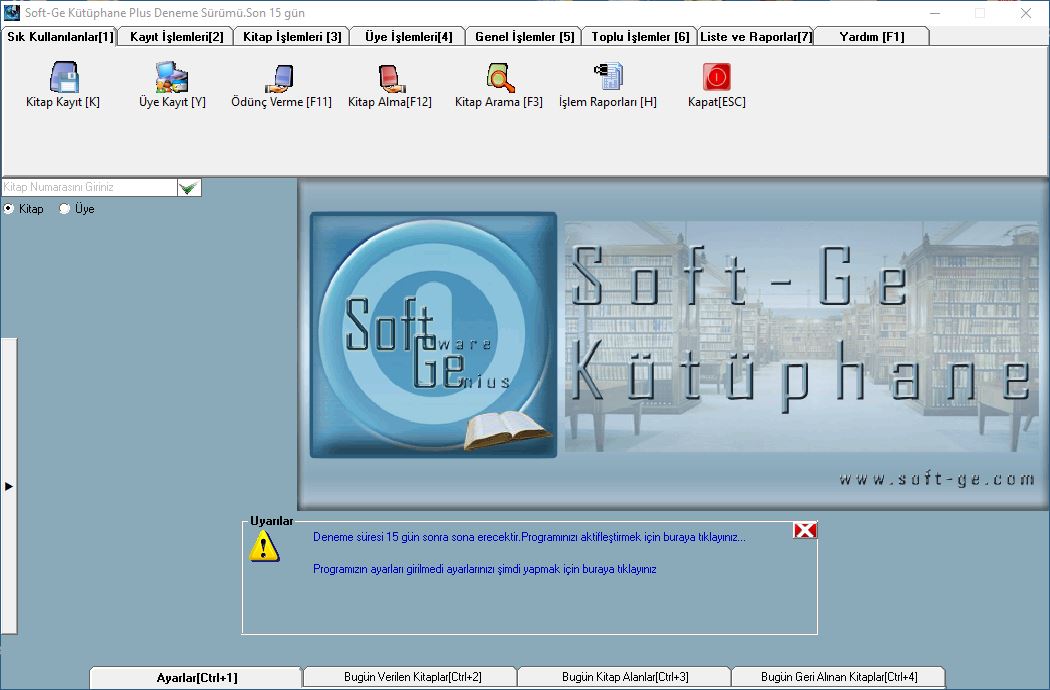Open the Kitap İşlemleri [3] tab
This screenshot has height=690, width=1050.
[x=292, y=37]
